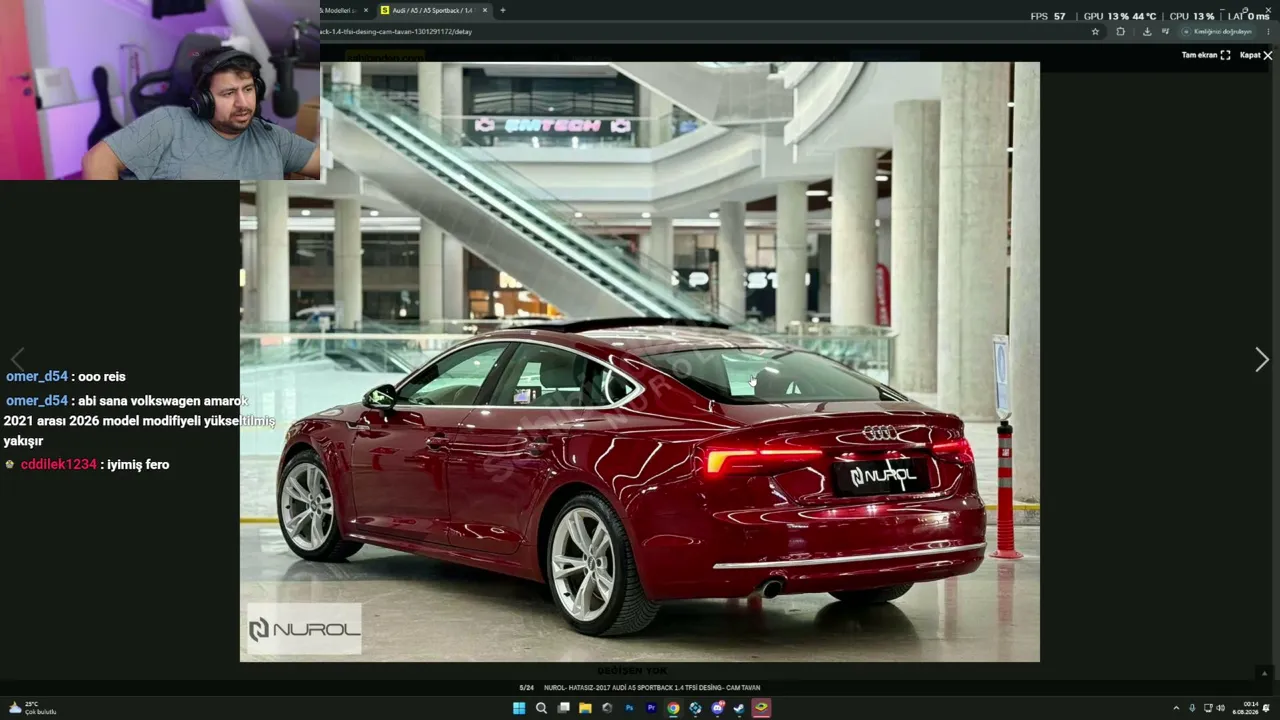Click the CPU 13 % overlay readout
This screenshot has height=720, width=1280.
pos(1192,16)
